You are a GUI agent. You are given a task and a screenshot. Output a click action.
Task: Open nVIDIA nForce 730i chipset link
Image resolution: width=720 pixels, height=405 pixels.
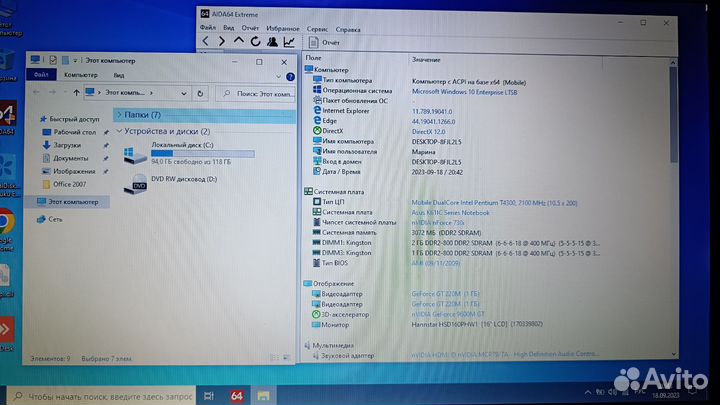[x=438, y=223]
